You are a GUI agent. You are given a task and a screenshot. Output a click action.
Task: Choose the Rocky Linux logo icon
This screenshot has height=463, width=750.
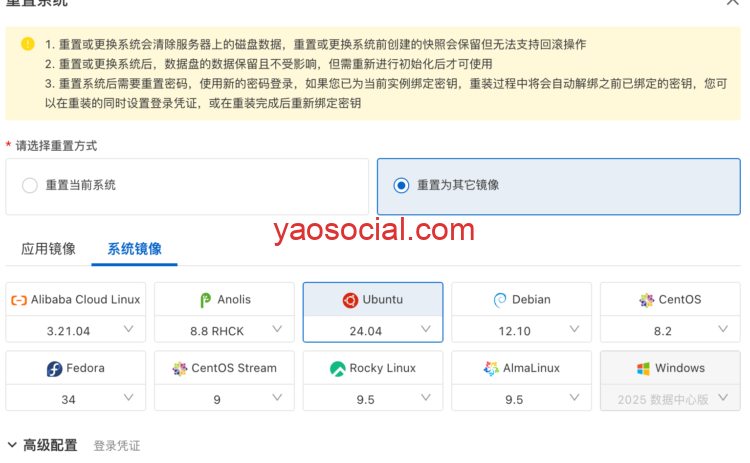point(338,369)
